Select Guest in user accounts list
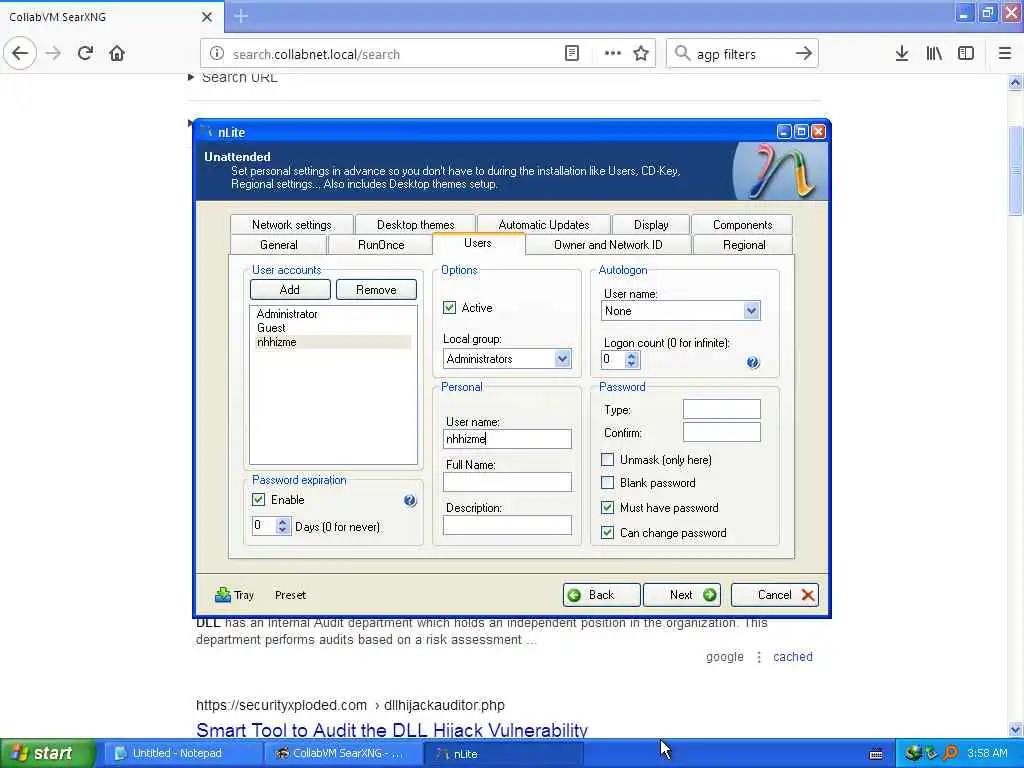 click(x=271, y=328)
